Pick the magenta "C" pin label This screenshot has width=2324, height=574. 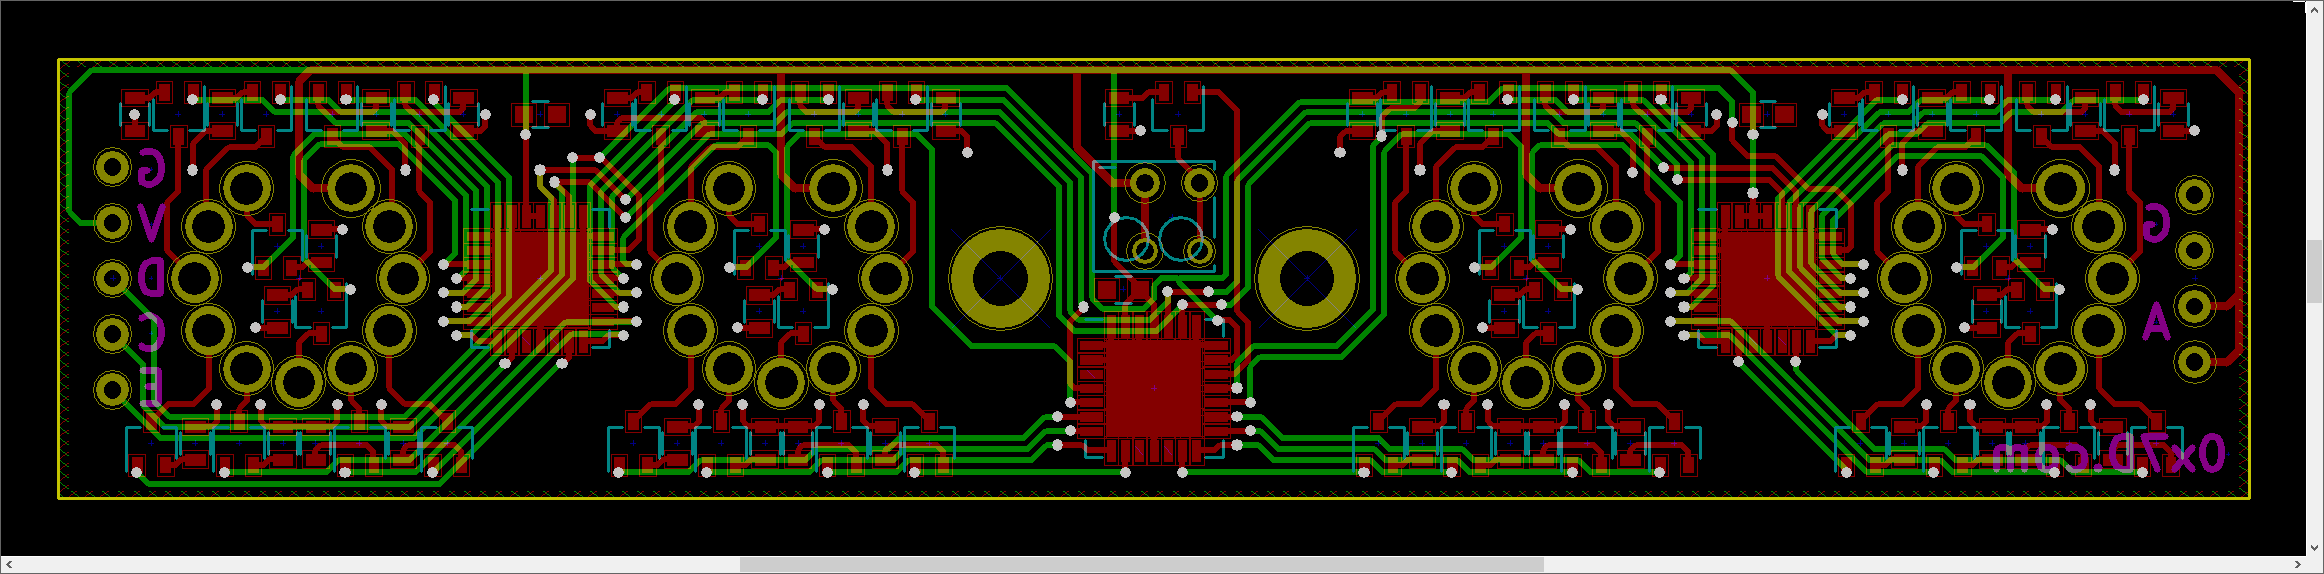tap(151, 332)
